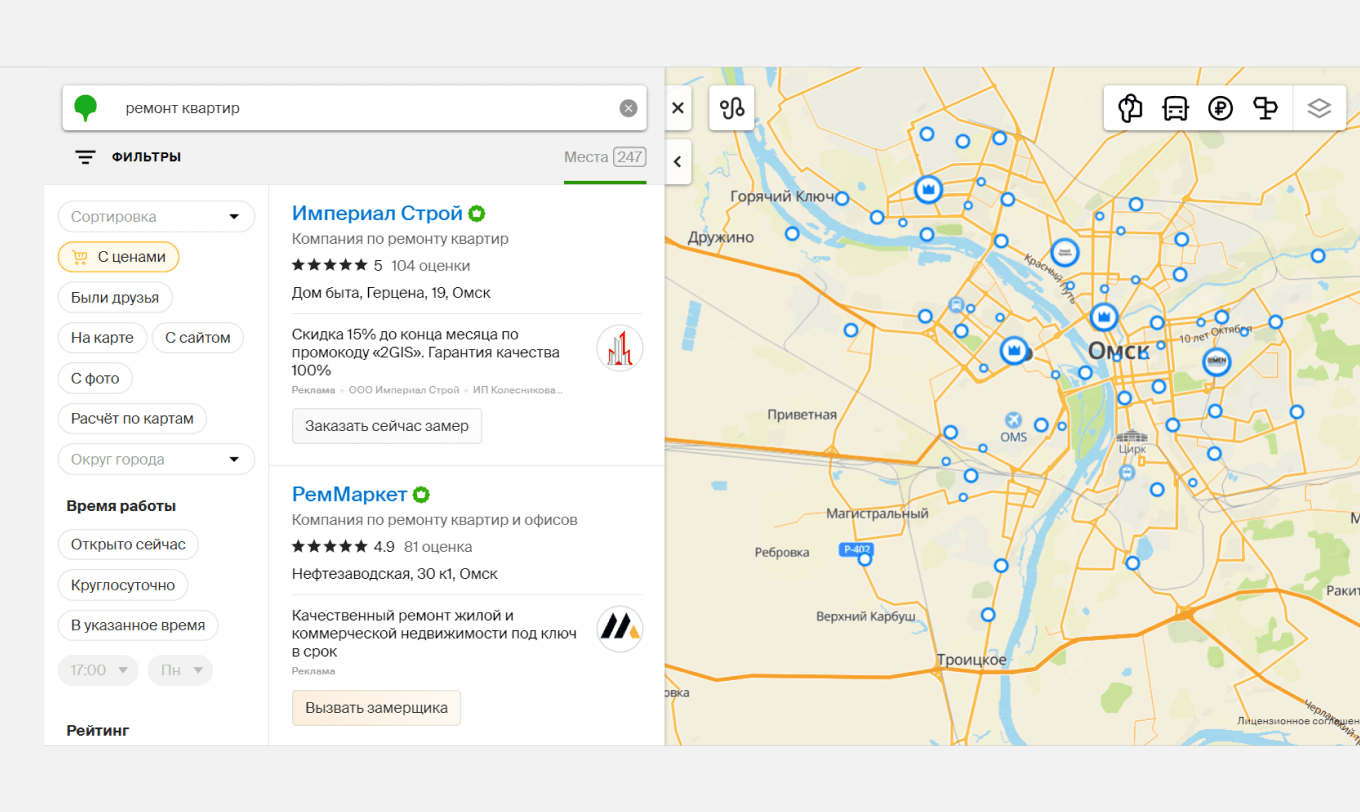This screenshot has height=812, width=1360.
Task: Click the OMS airport icon on map
Action: [x=1014, y=419]
